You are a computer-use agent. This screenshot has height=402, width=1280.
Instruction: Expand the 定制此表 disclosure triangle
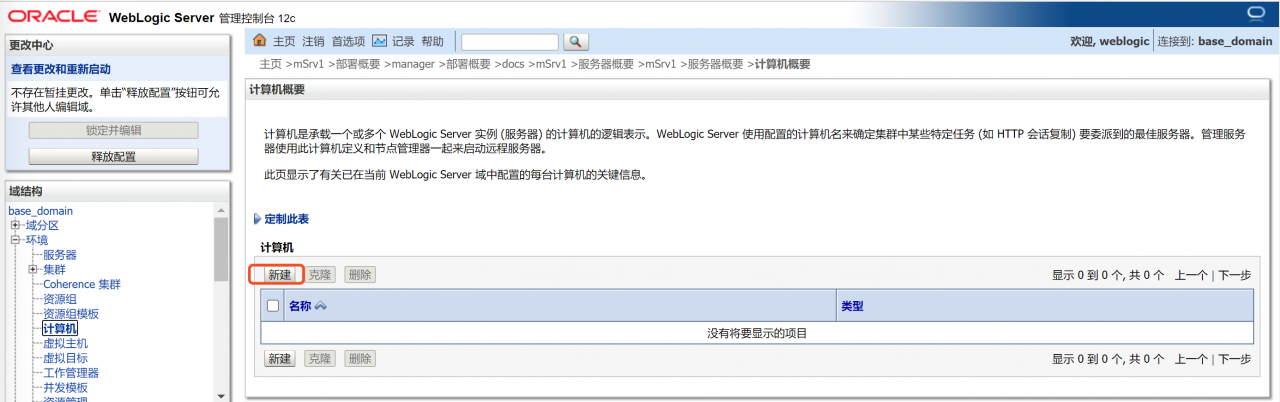pos(257,219)
